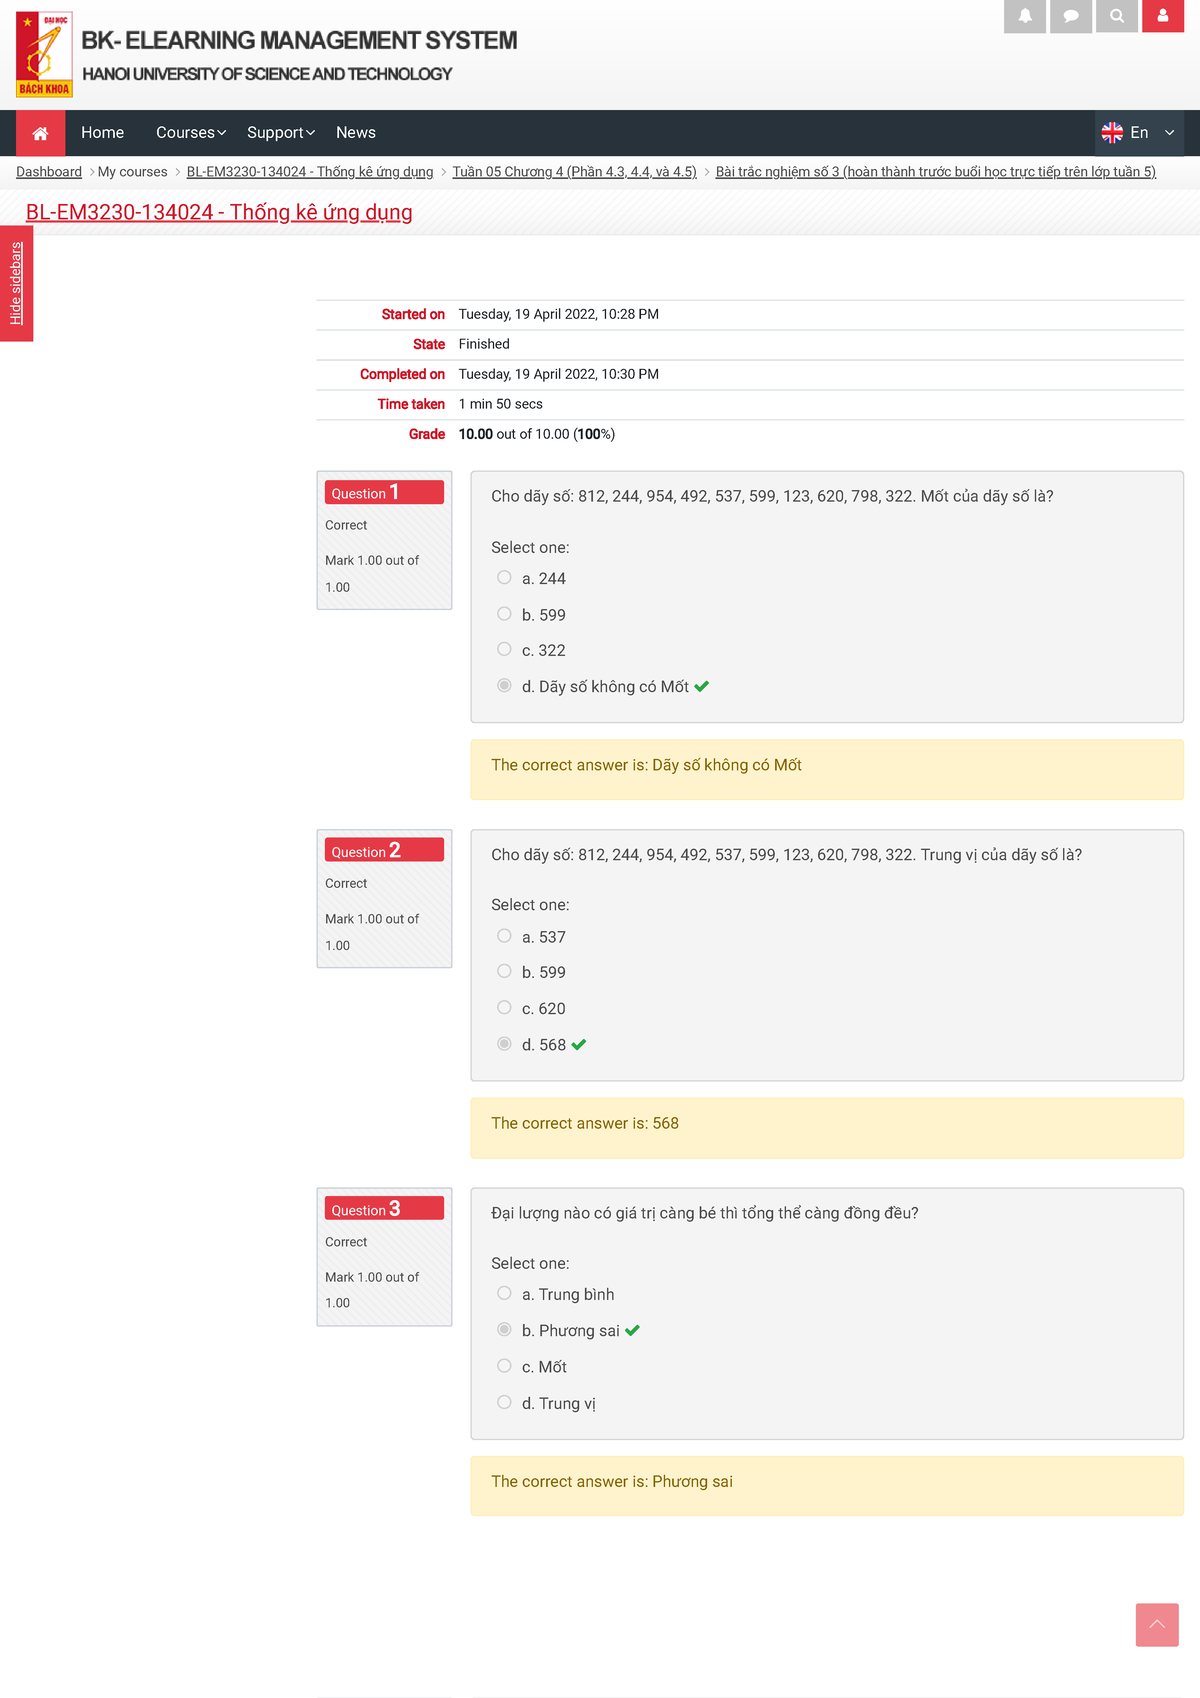The height and width of the screenshot is (1698, 1200).
Task: Click the search magnifier icon
Action: (1117, 16)
